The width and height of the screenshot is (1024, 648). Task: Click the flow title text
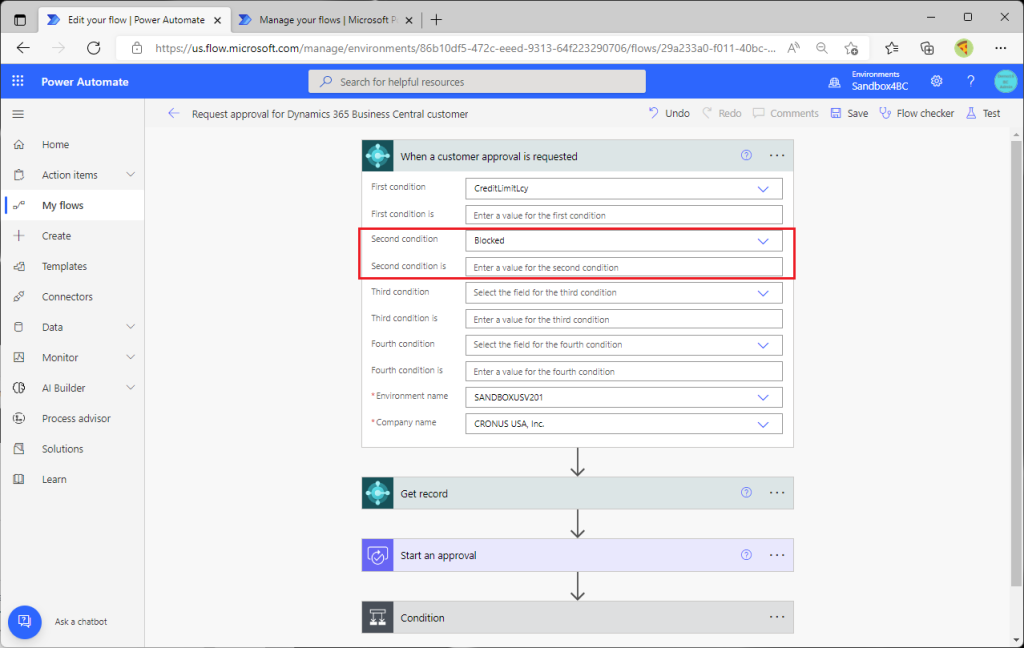[330, 114]
